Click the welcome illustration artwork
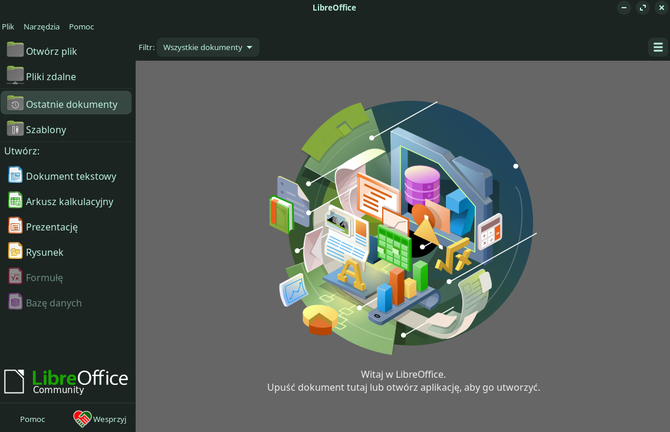 point(403,228)
